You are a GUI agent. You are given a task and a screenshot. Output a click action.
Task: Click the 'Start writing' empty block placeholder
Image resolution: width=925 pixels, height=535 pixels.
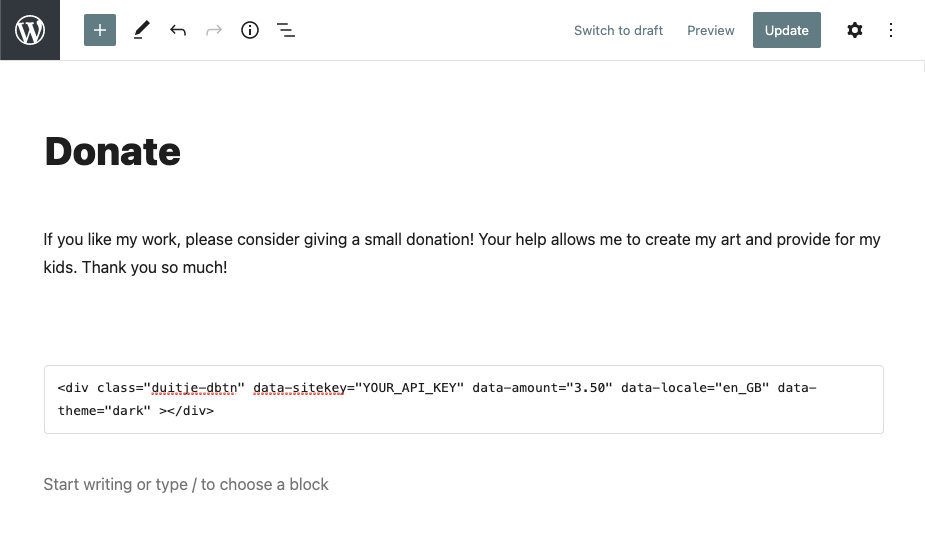click(x=186, y=484)
